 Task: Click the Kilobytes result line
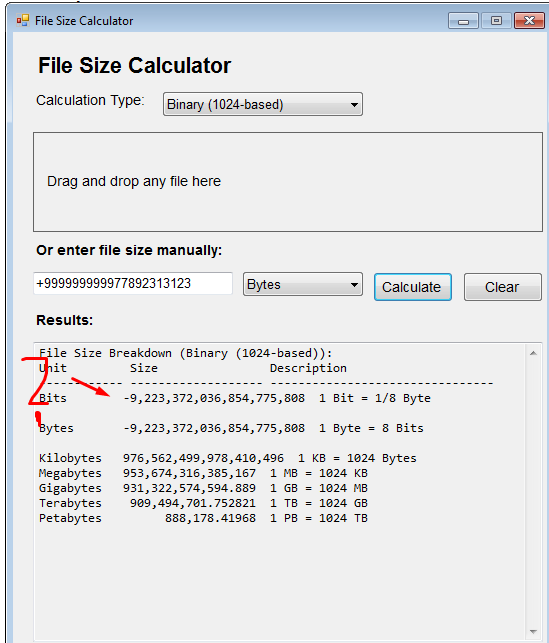pos(228,458)
